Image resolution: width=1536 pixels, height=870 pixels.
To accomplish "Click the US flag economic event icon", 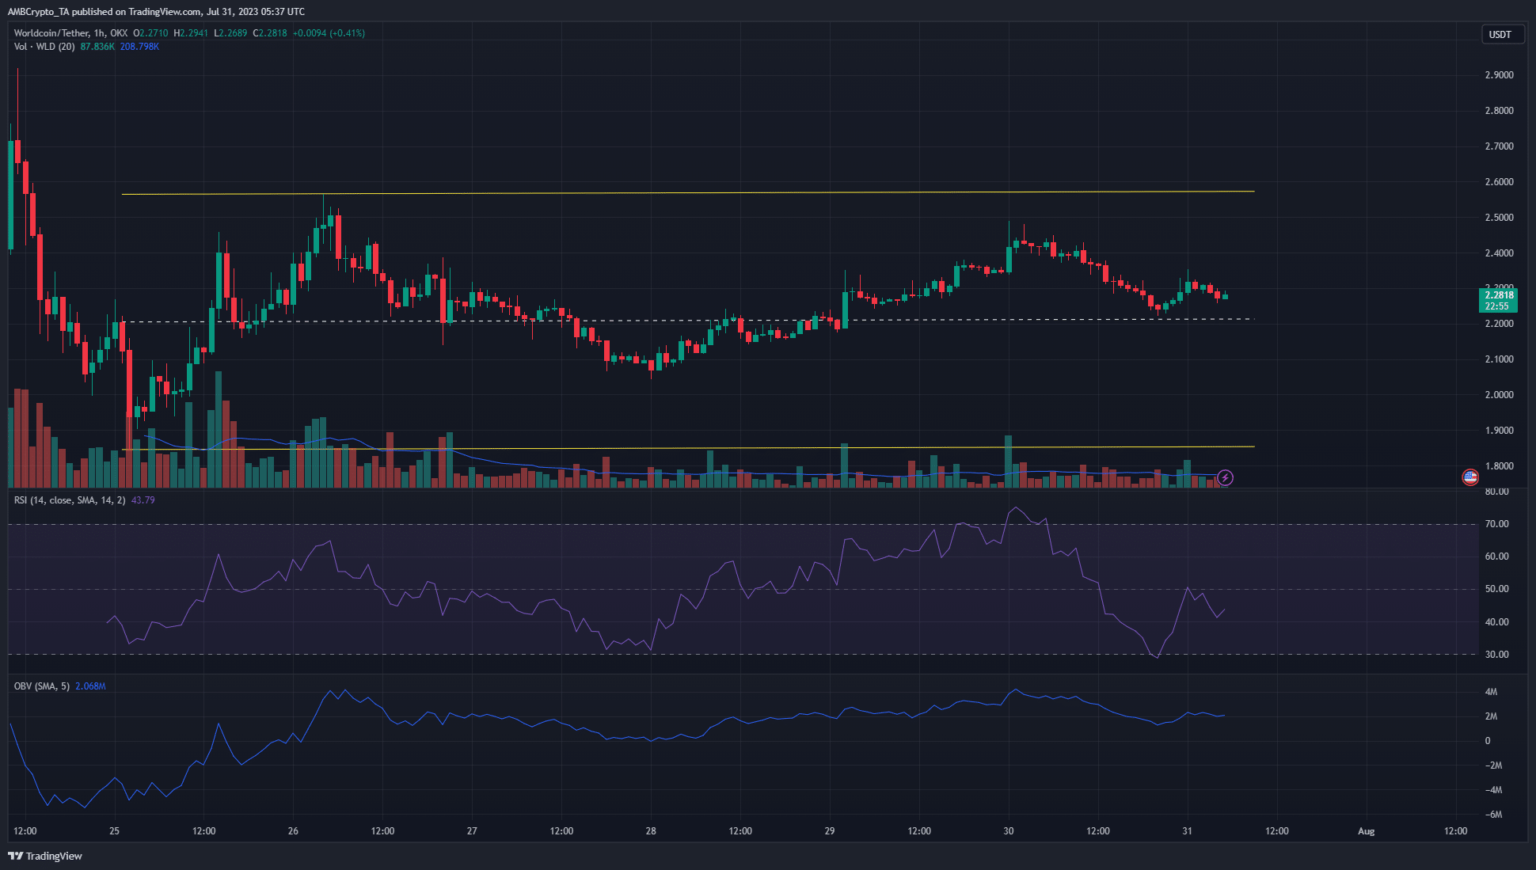I will click(x=1470, y=477).
